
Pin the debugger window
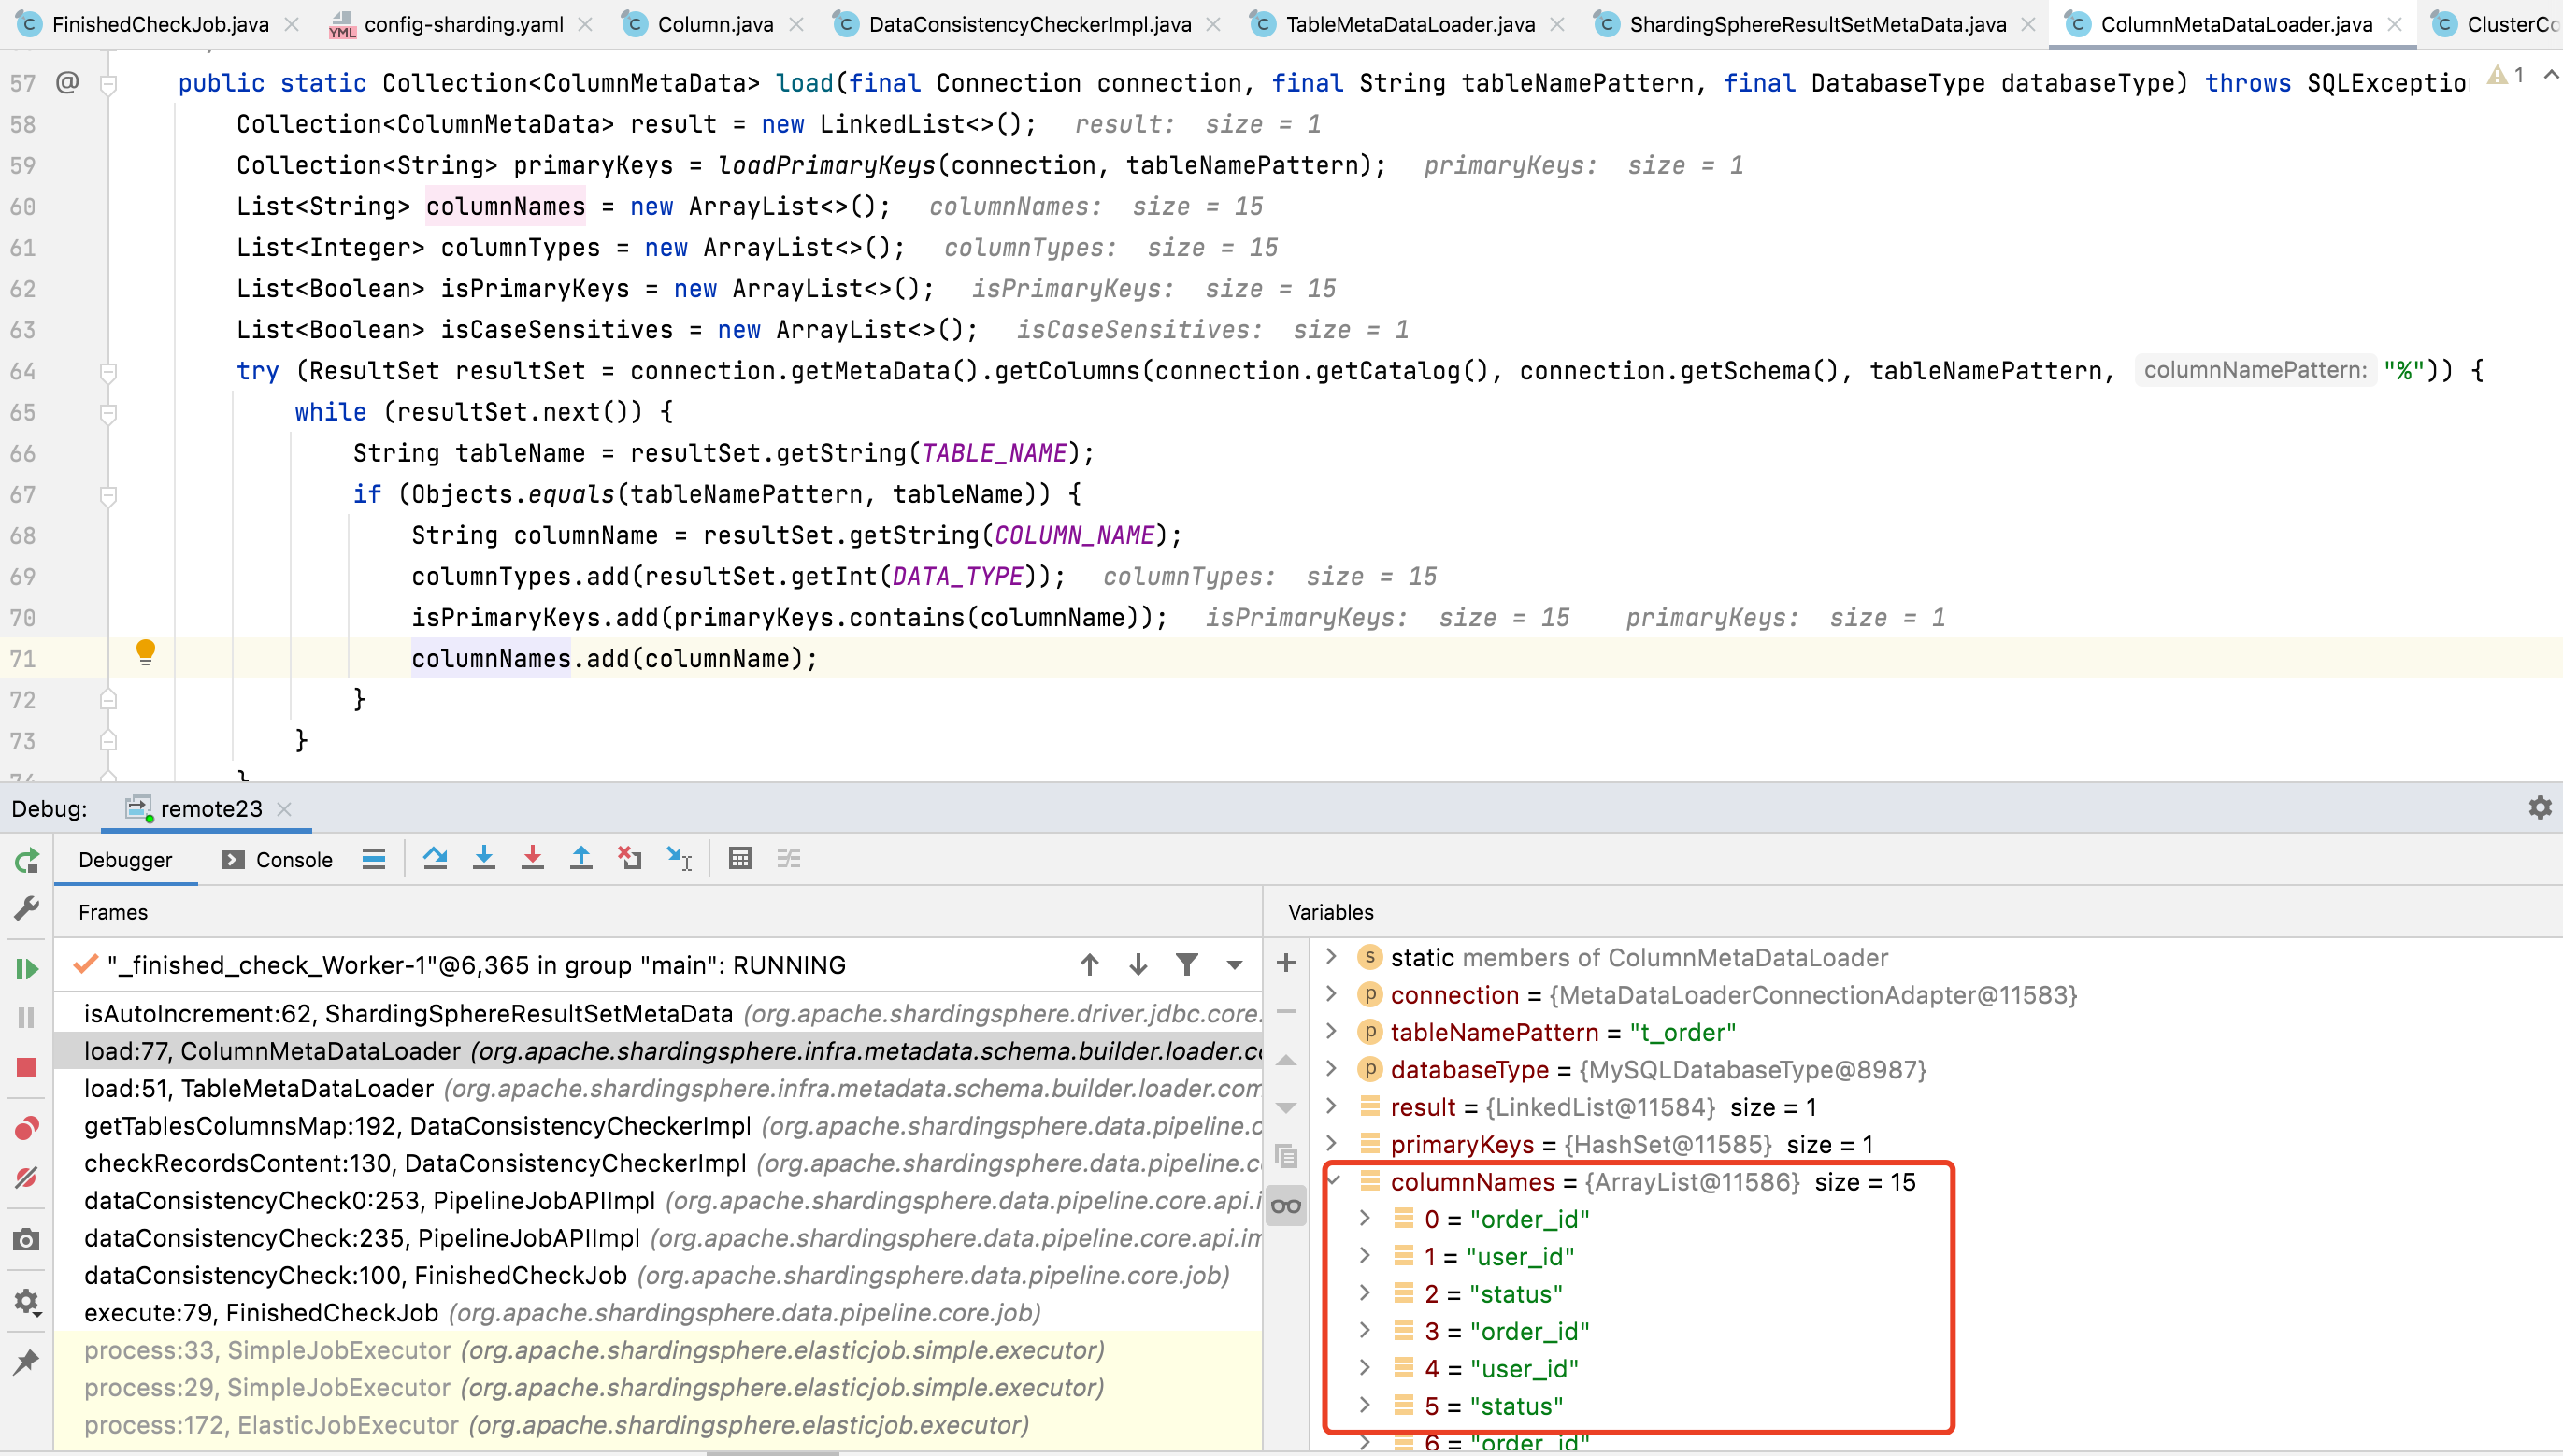(27, 1361)
